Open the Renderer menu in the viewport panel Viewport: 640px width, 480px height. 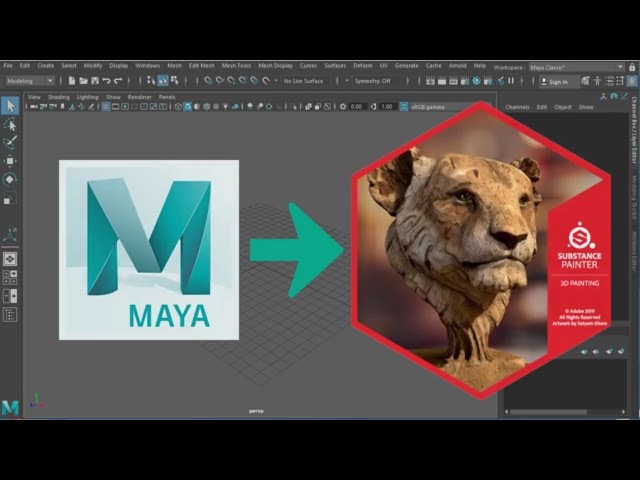point(140,97)
